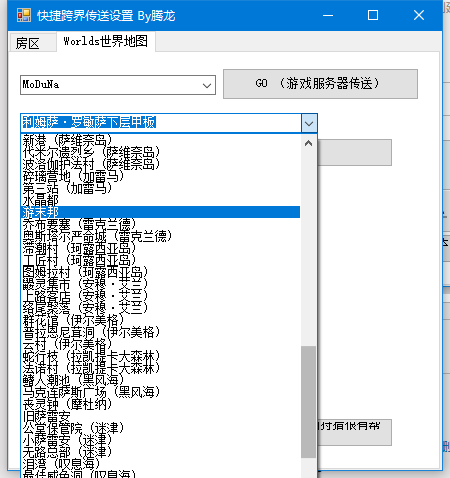Viewport: 450px width, 478px height.
Task: Select 上路客店（安穆·艾兰）
Action: 160,296
